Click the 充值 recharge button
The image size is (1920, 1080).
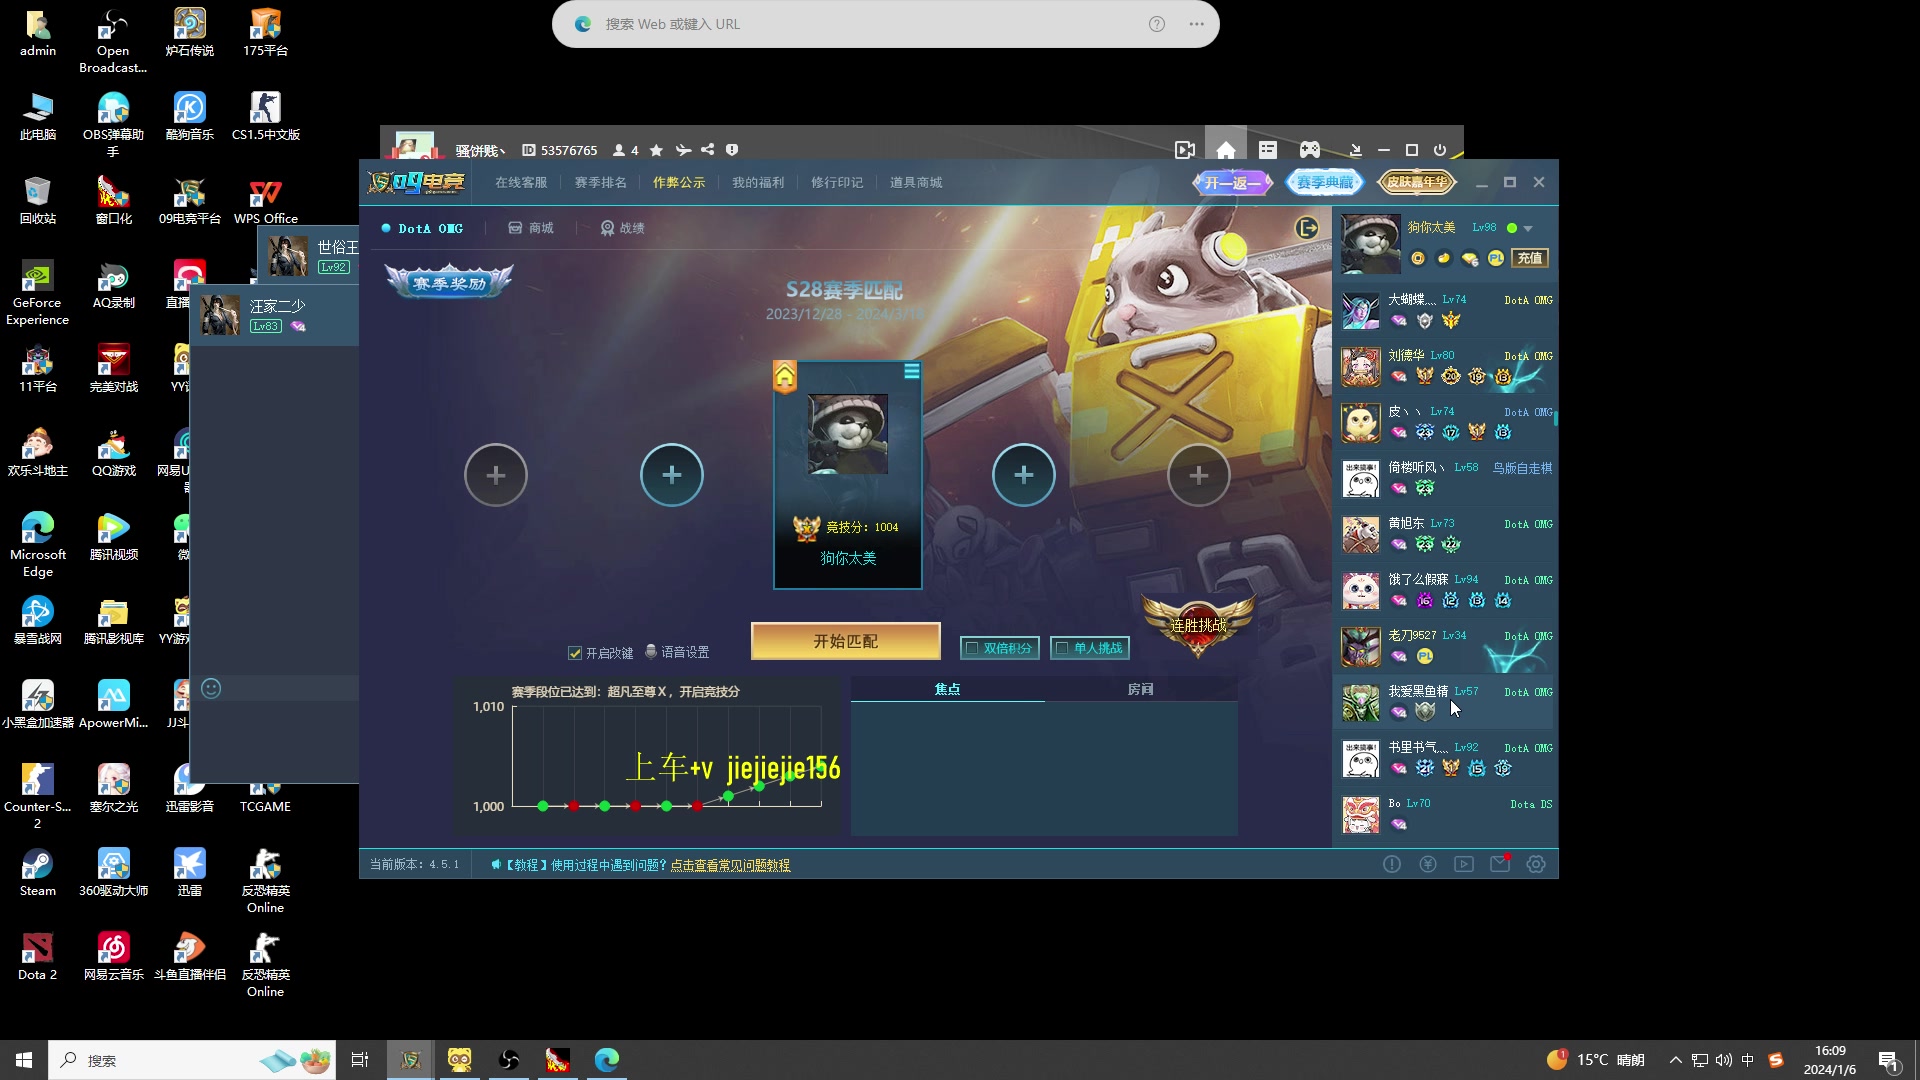point(1530,258)
